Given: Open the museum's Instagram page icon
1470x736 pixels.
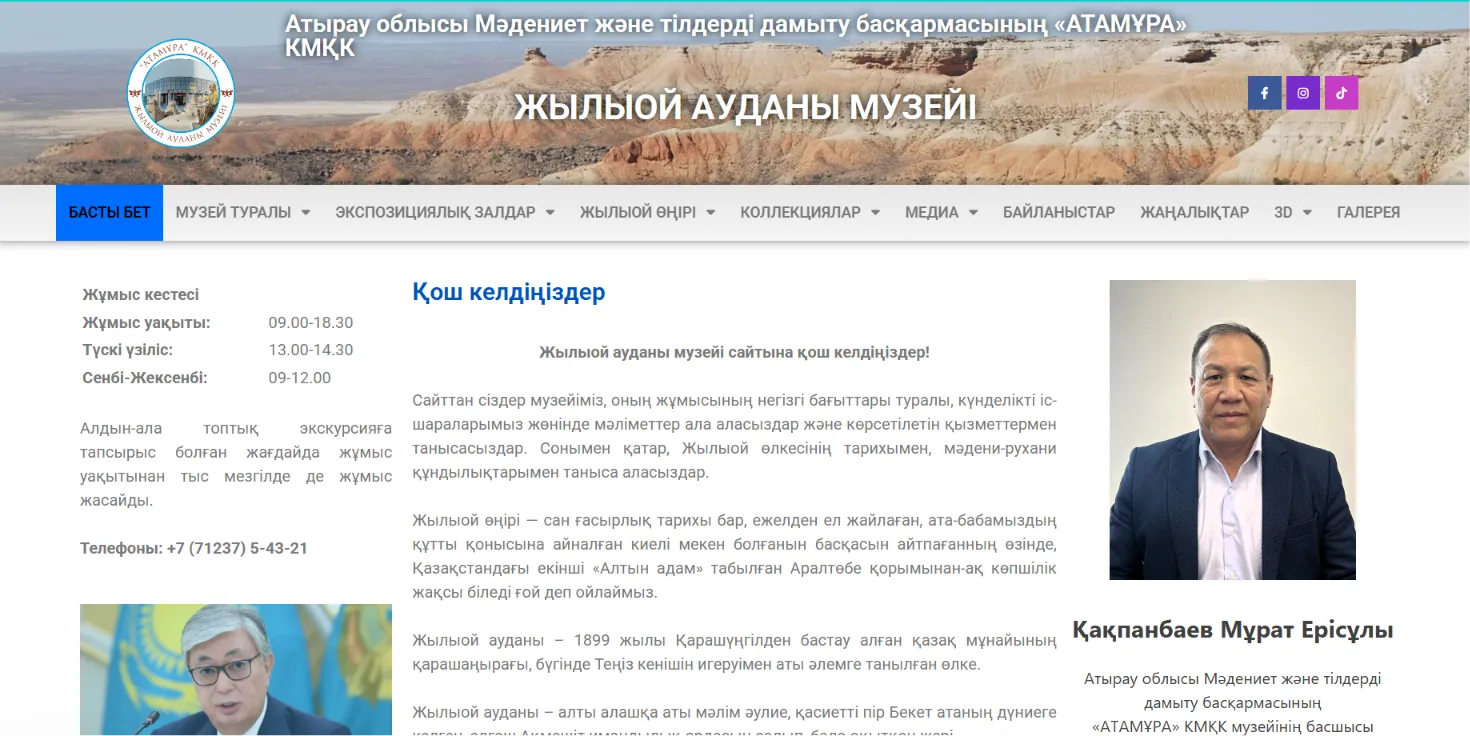Looking at the screenshot, I should point(1303,93).
